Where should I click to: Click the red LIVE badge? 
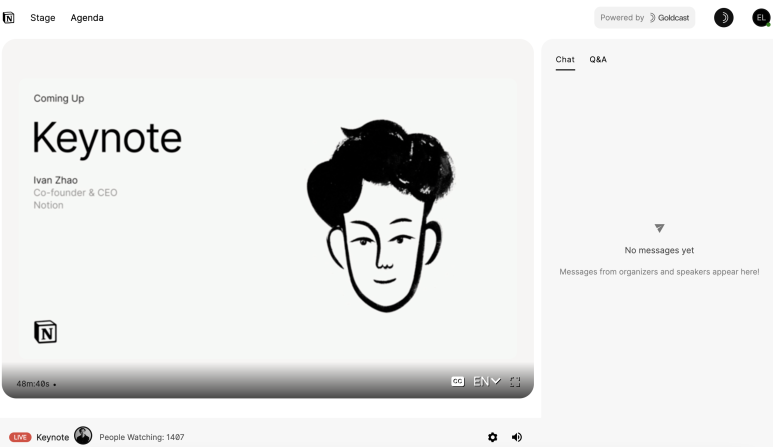[x=20, y=437]
